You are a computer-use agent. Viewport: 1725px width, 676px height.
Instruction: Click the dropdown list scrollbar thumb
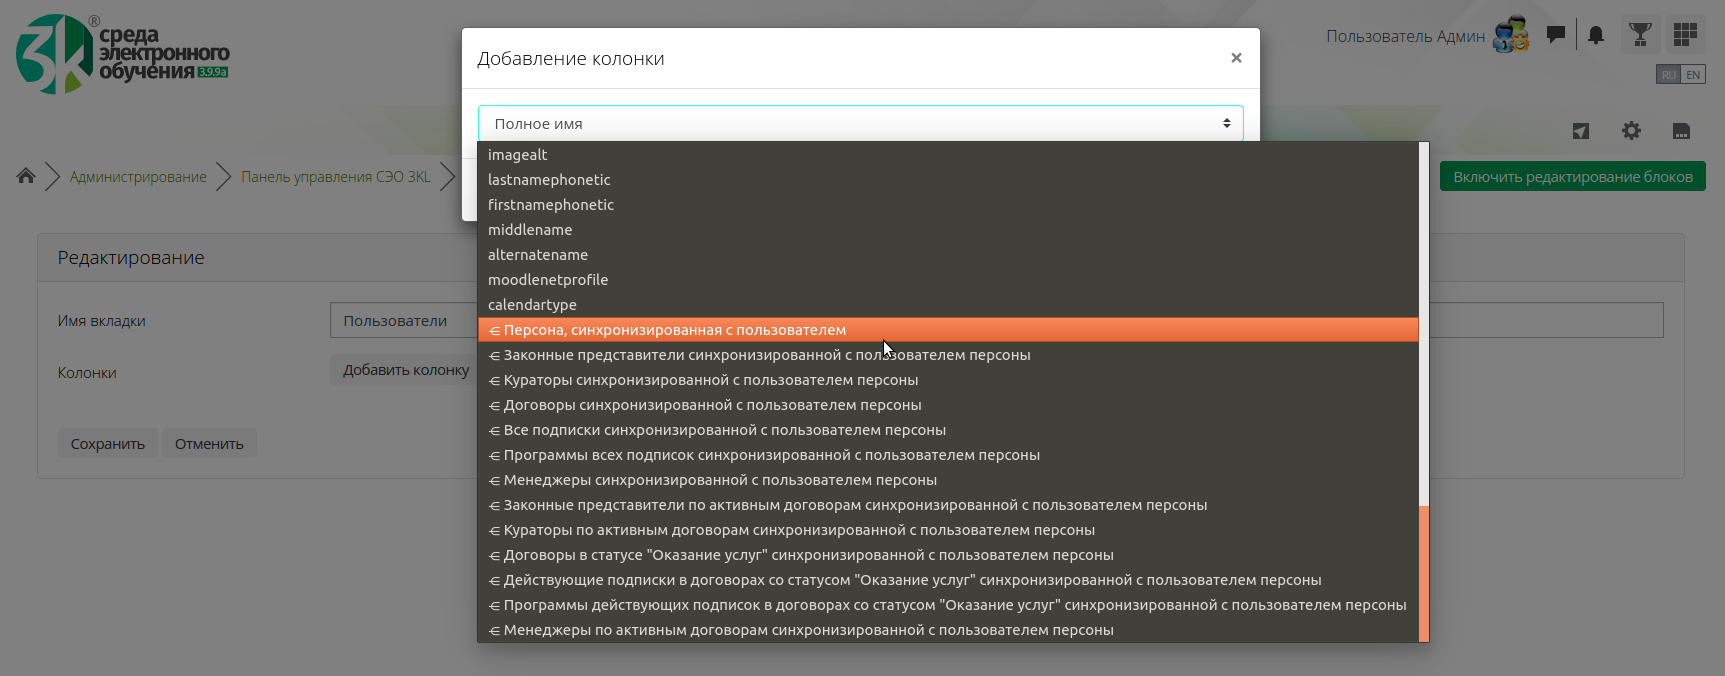[1424, 573]
